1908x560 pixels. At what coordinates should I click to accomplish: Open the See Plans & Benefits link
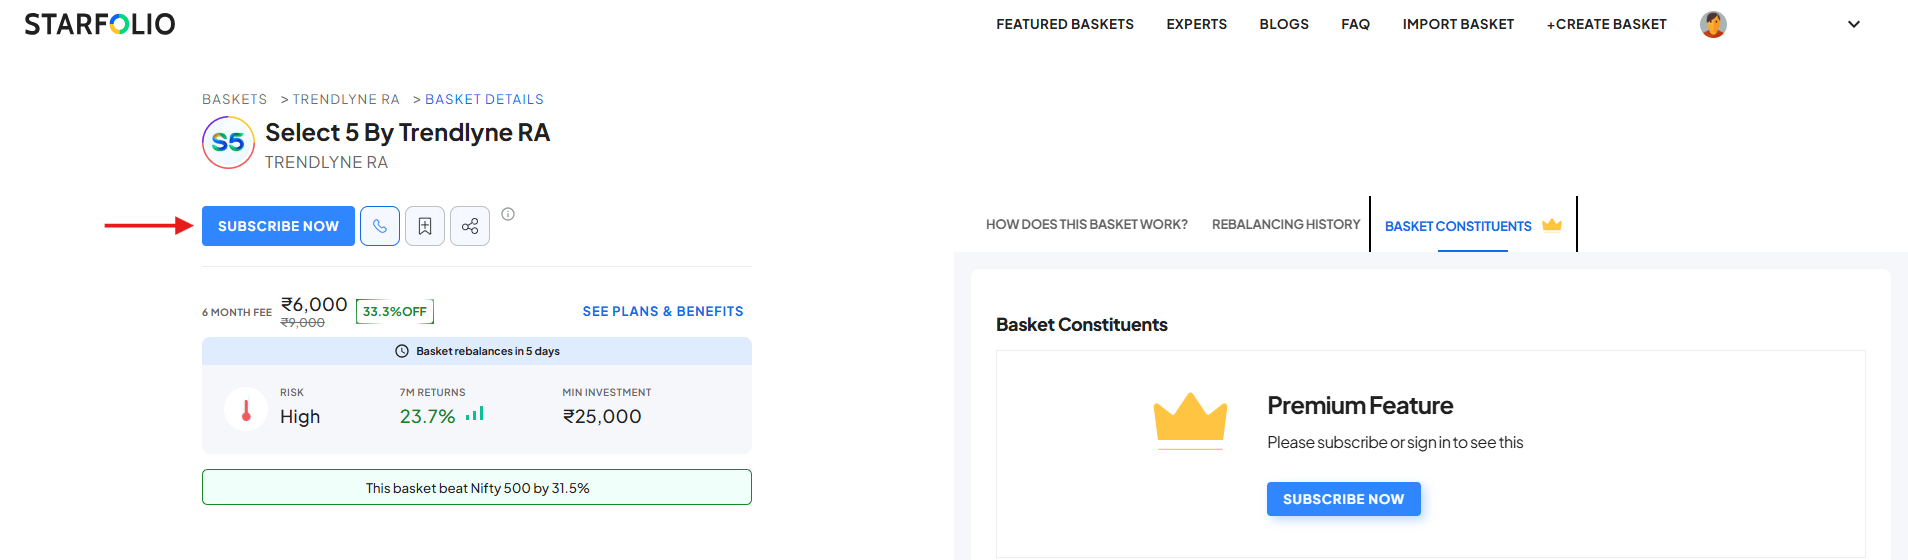663,311
